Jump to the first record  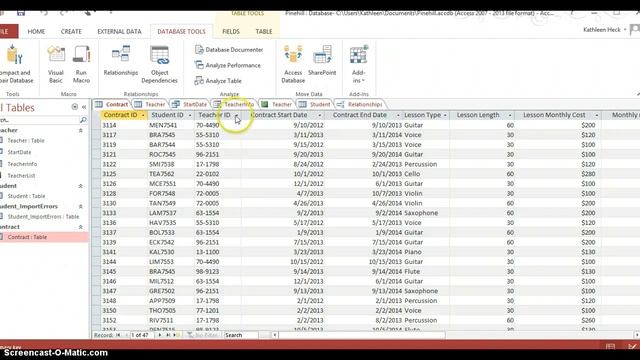118,335
